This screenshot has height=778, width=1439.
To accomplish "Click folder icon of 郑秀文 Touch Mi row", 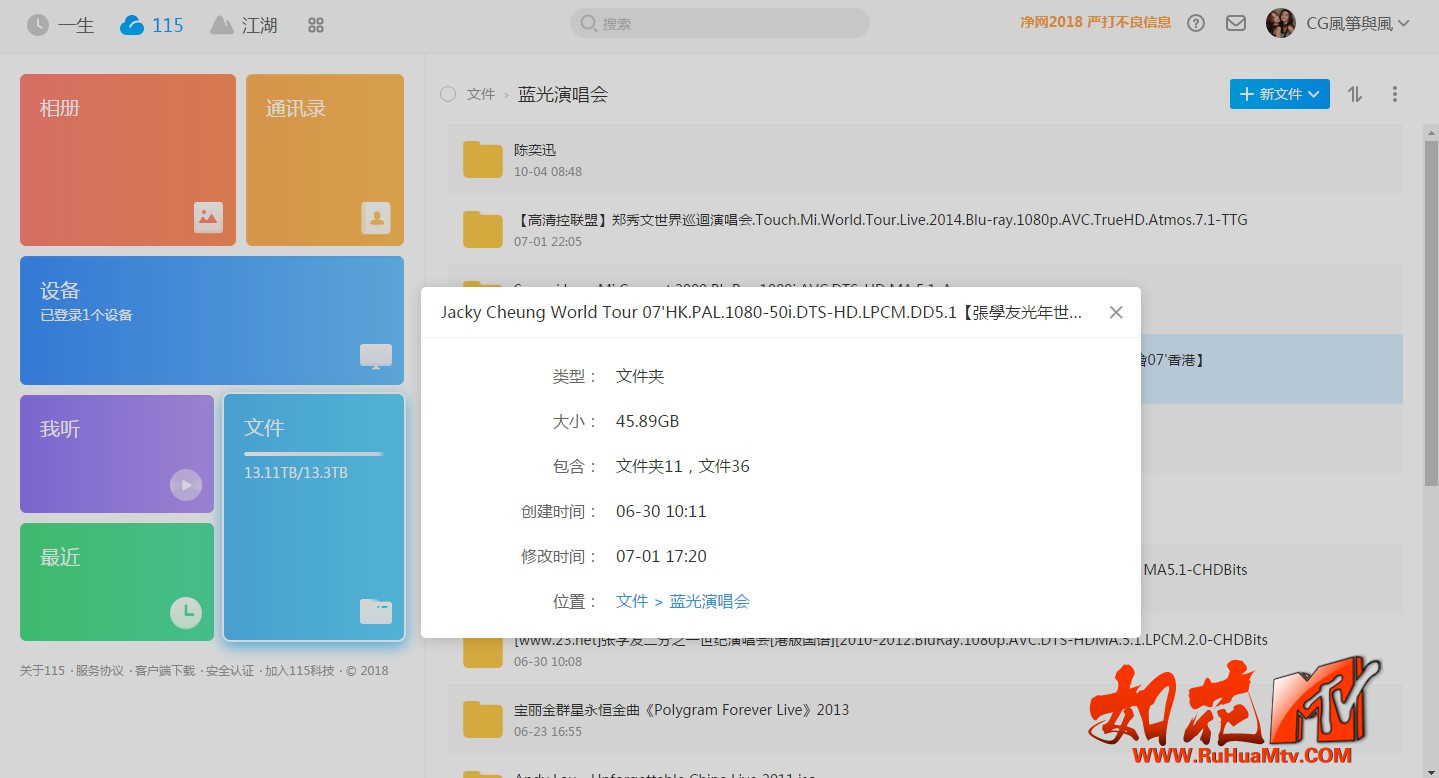I will (483, 230).
